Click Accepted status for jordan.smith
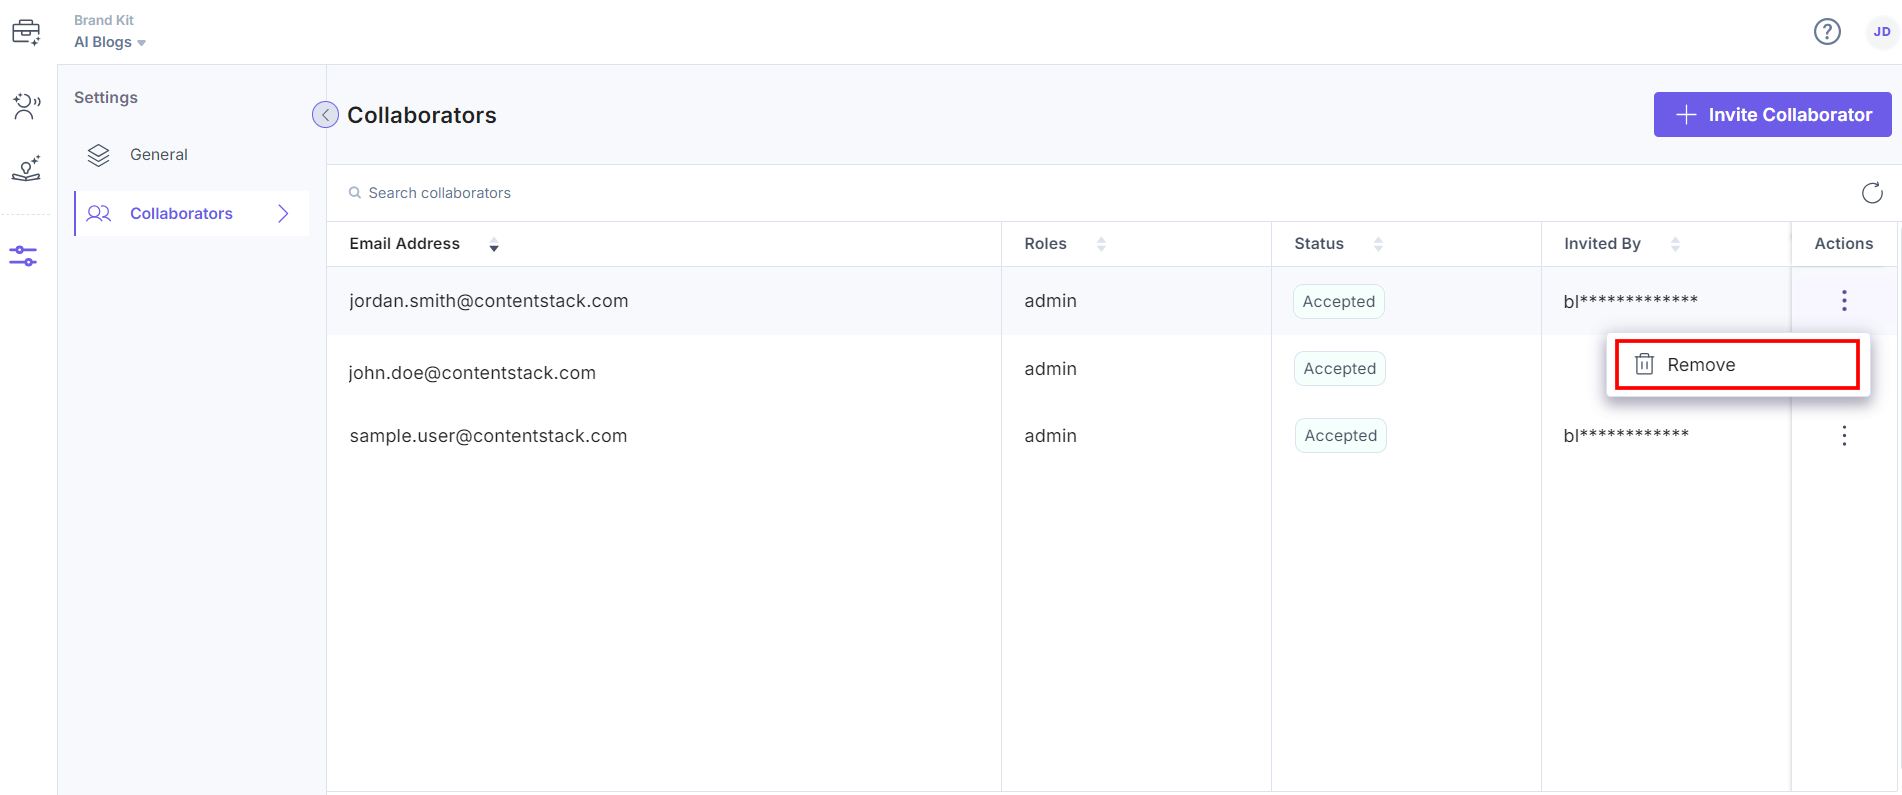The height and width of the screenshot is (795, 1902). [1339, 301]
